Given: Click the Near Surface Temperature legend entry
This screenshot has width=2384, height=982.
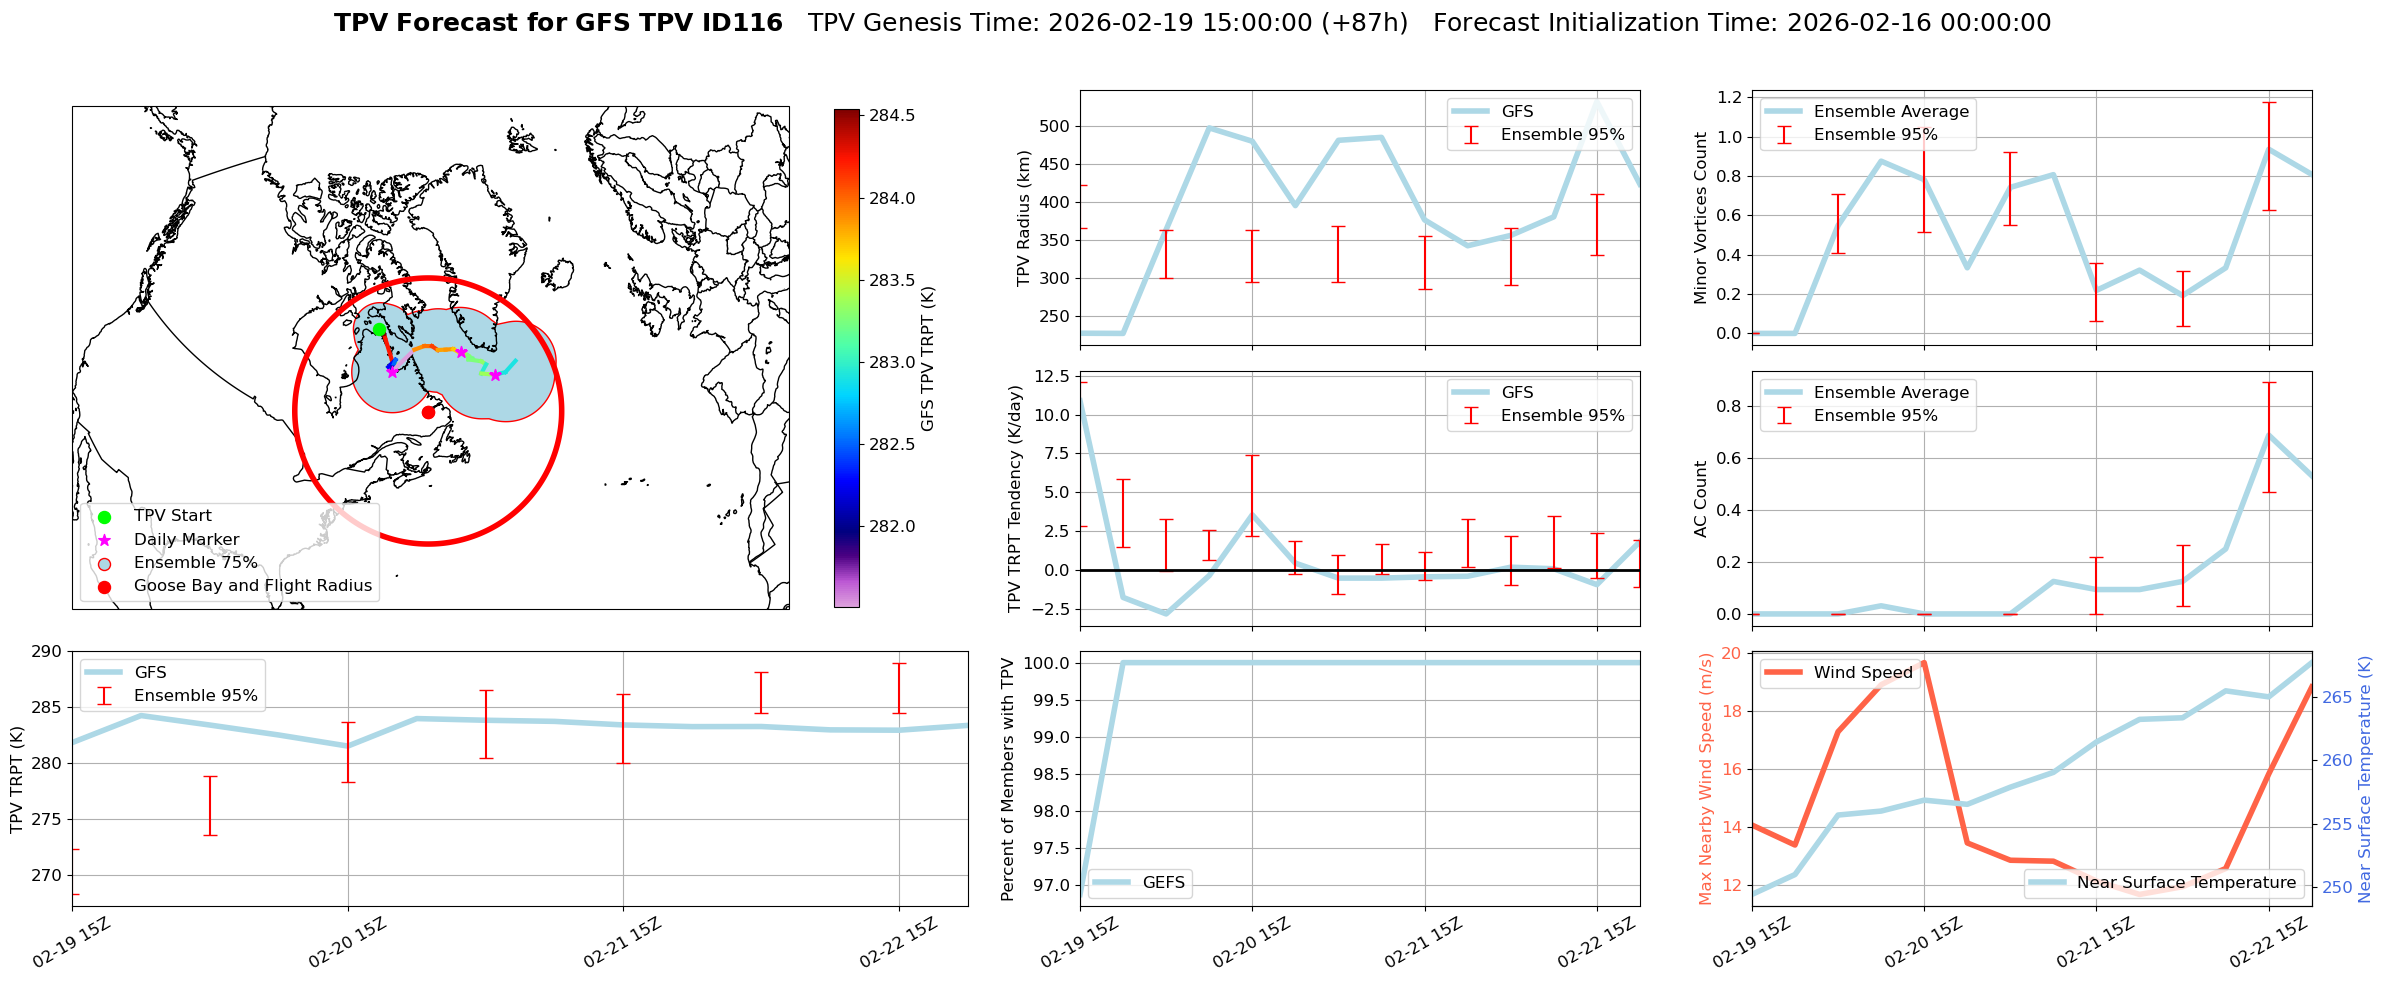Looking at the screenshot, I should coord(2165,882).
